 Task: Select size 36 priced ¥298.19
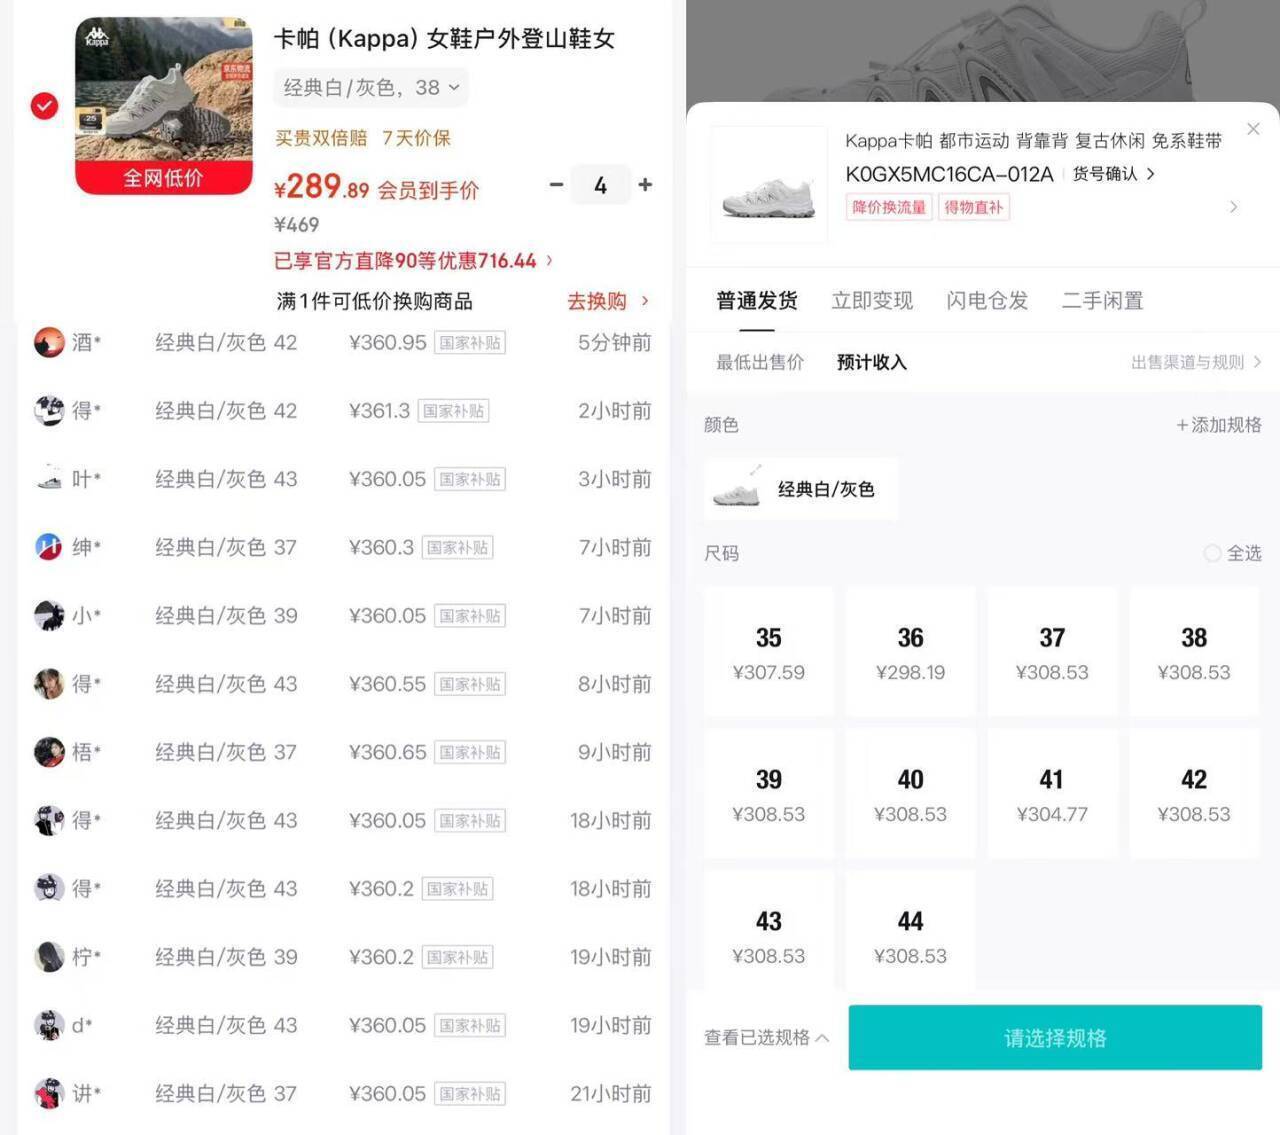[910, 652]
